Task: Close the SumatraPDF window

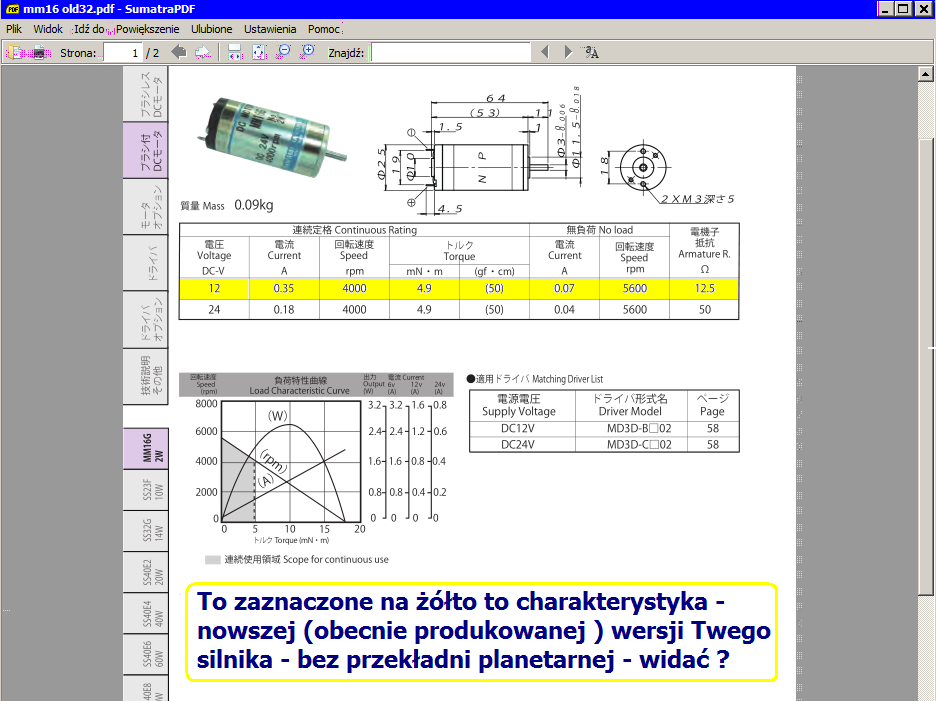Action: point(923,9)
